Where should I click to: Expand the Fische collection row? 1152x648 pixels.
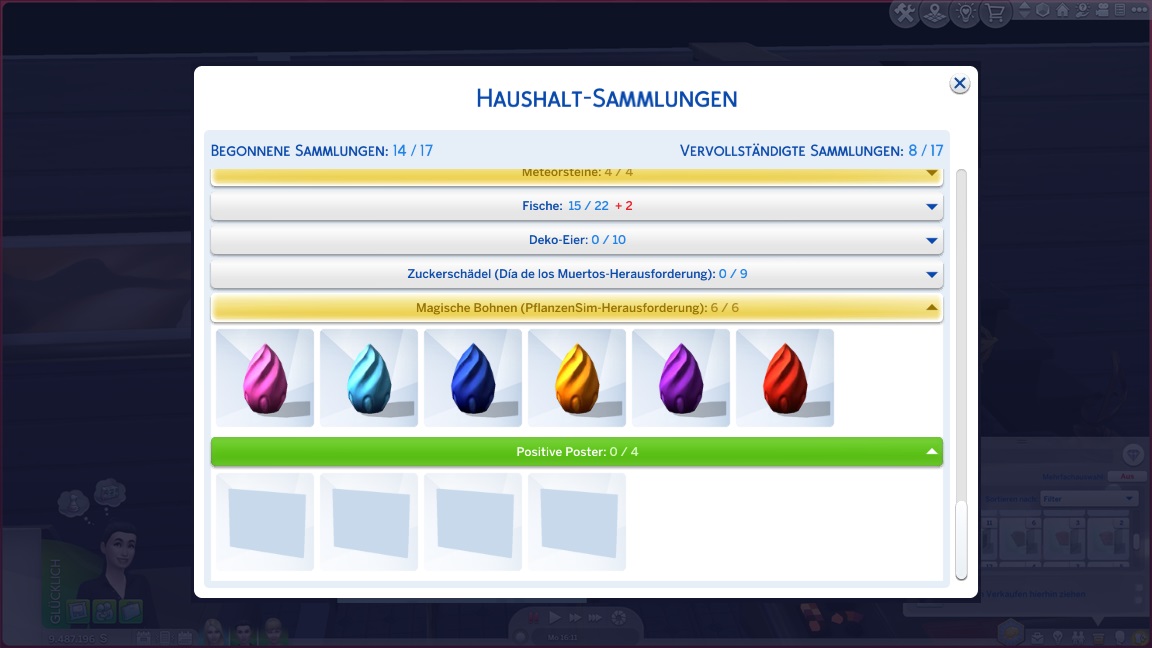pyautogui.click(x=576, y=206)
